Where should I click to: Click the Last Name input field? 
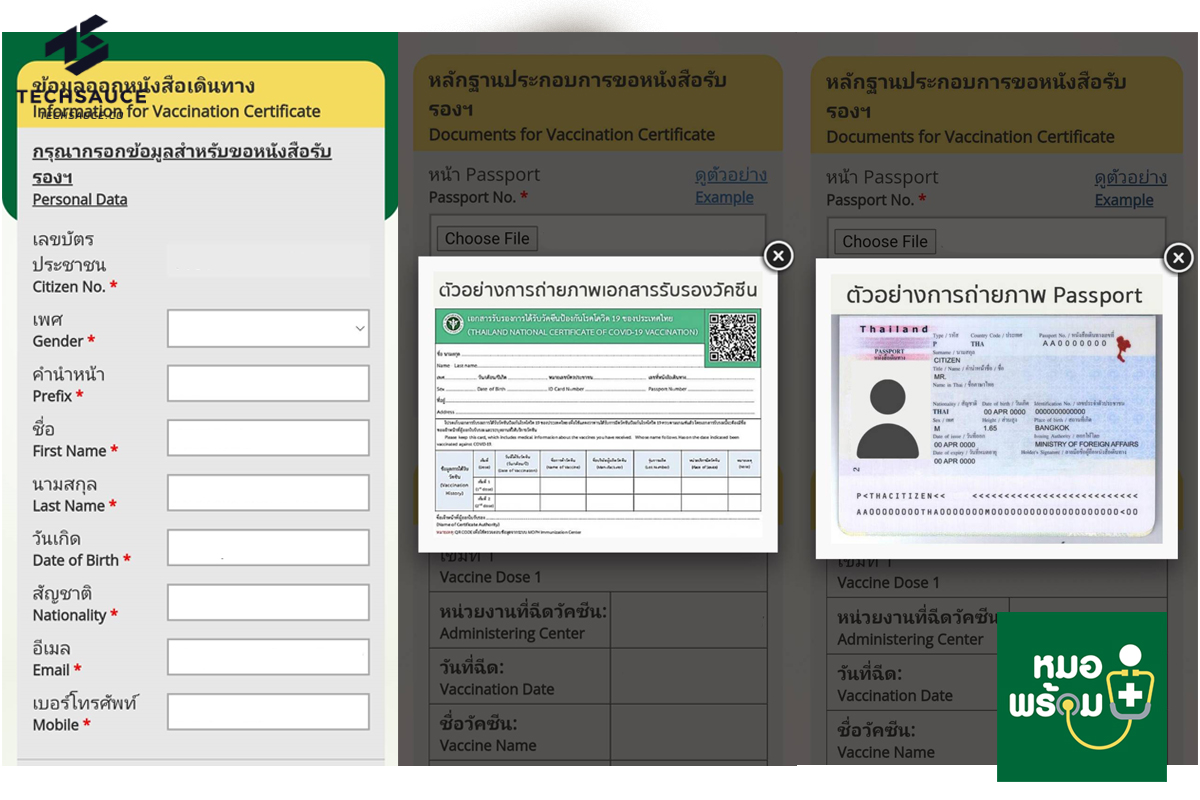click(x=268, y=493)
